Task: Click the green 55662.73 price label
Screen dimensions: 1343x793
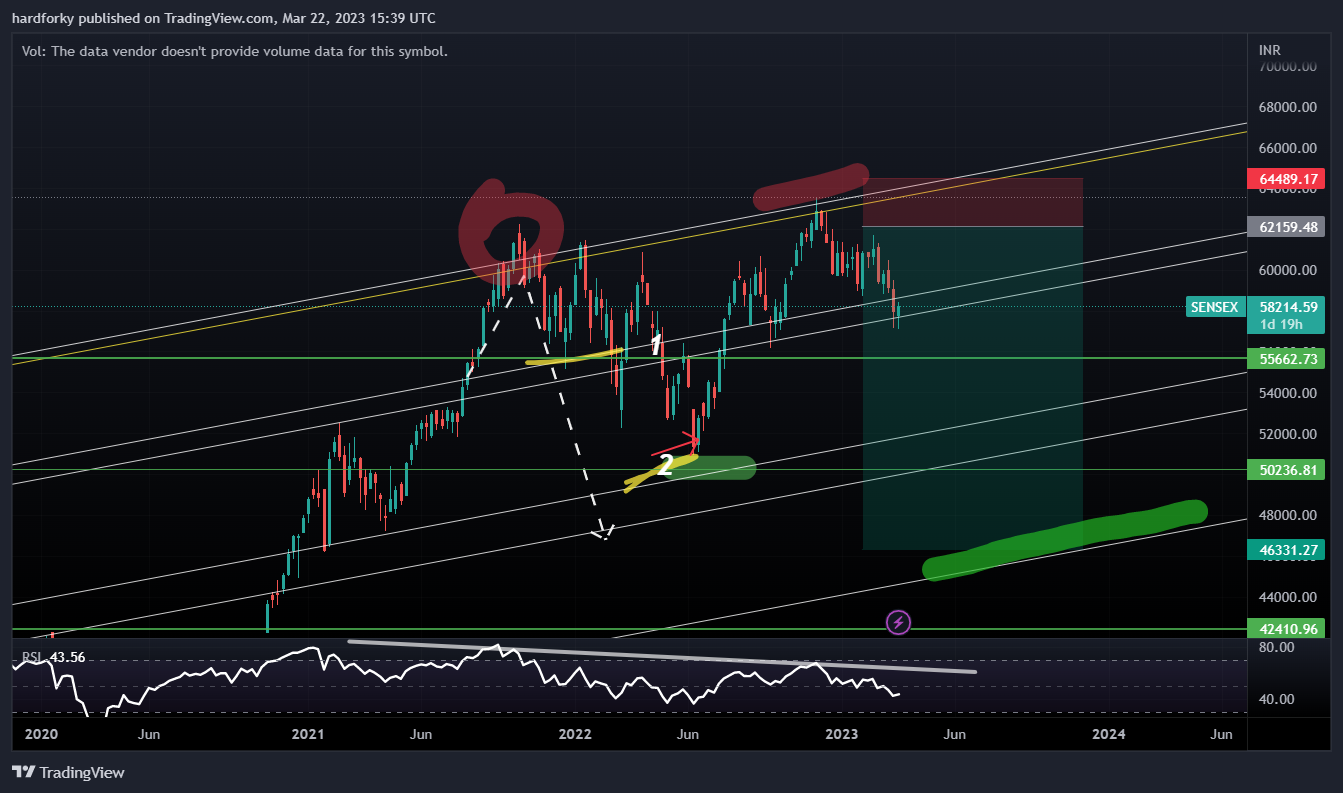Action: coord(1286,358)
